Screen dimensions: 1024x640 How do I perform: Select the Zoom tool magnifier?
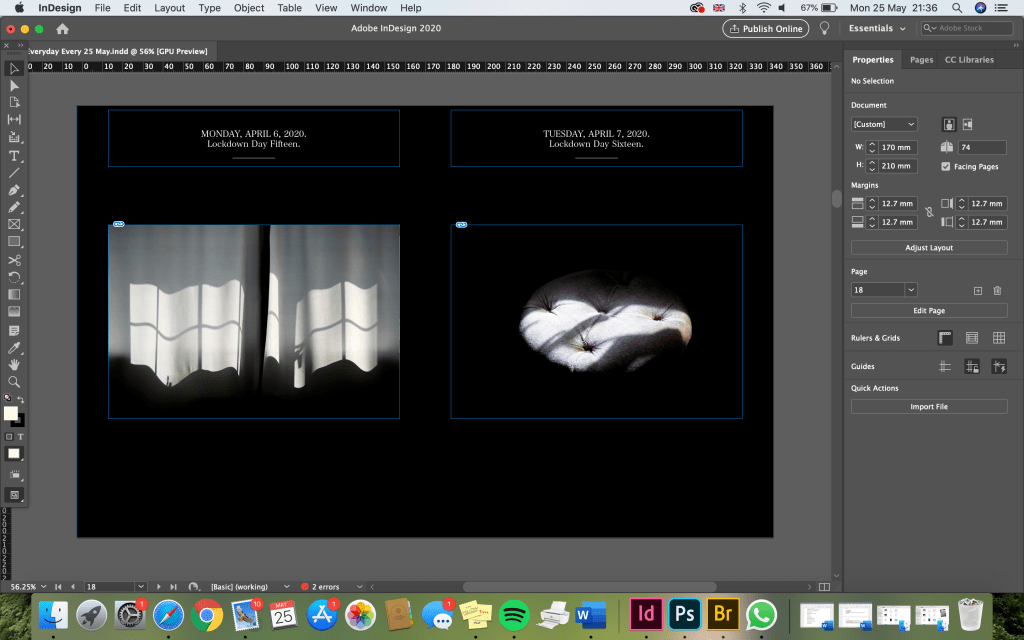(x=14, y=382)
